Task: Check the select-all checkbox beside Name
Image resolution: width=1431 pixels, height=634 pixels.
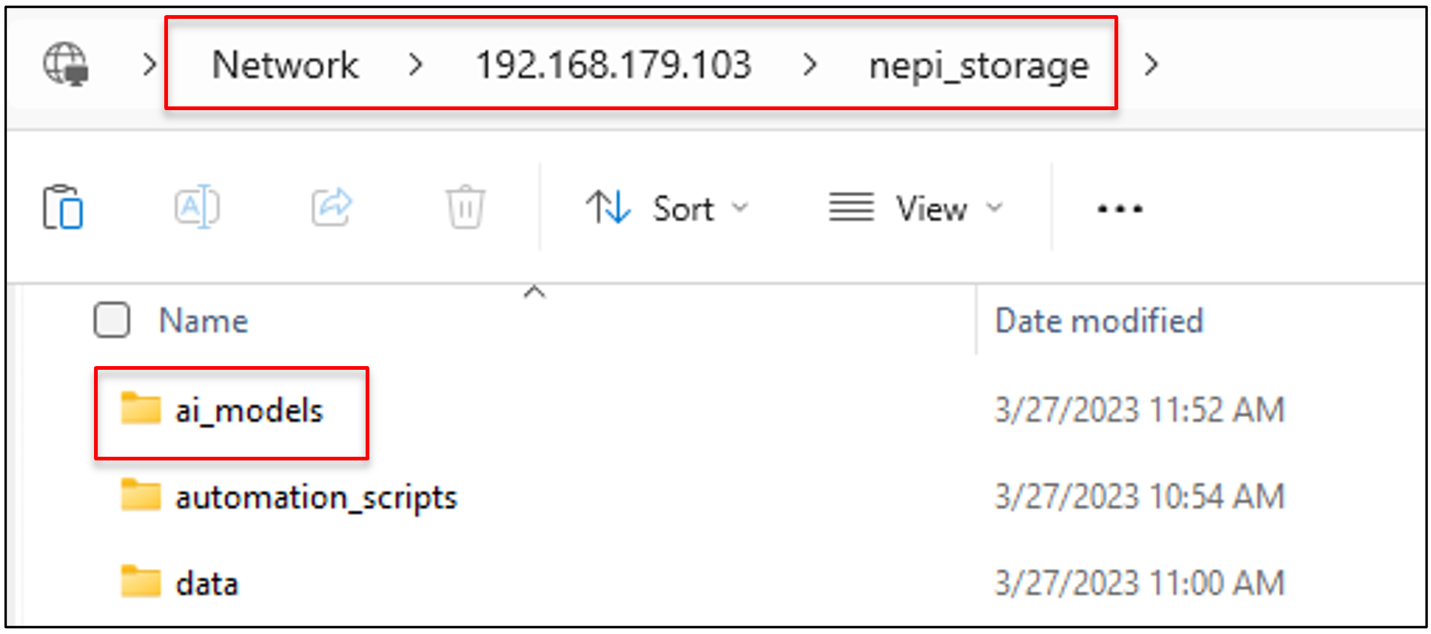Action: [112, 320]
